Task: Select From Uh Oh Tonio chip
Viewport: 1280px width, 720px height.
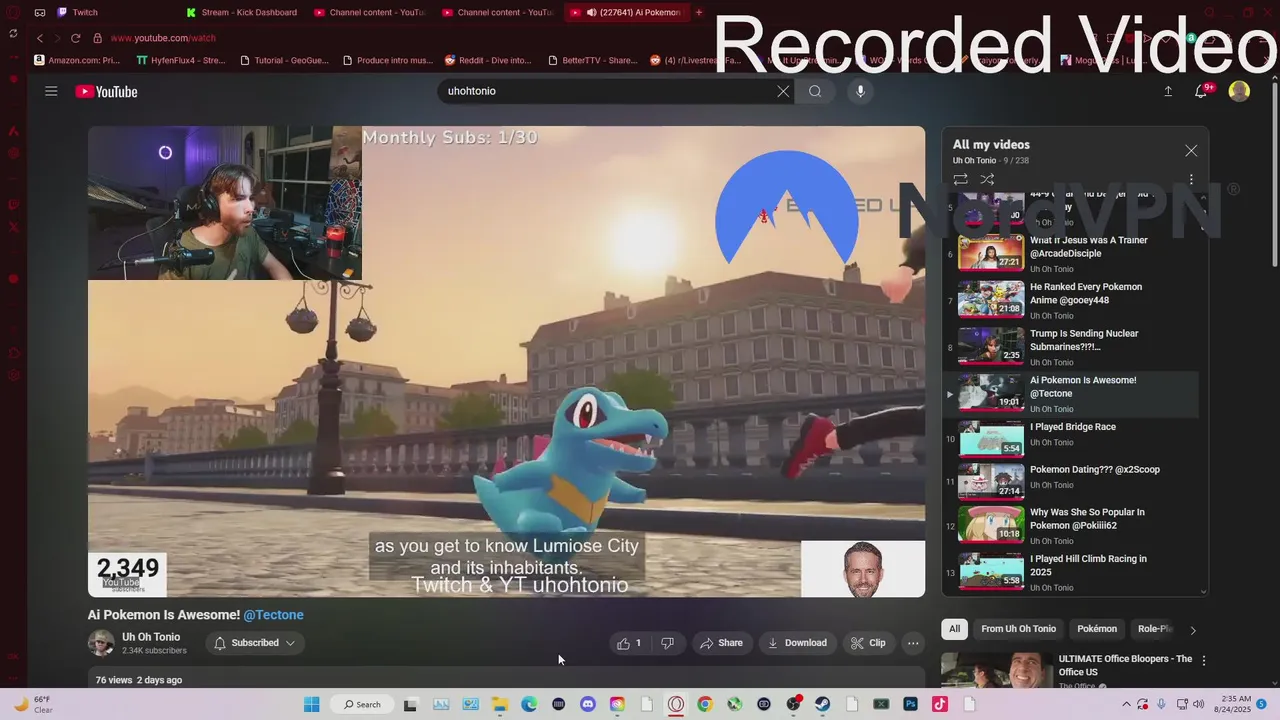Action: 1019,629
